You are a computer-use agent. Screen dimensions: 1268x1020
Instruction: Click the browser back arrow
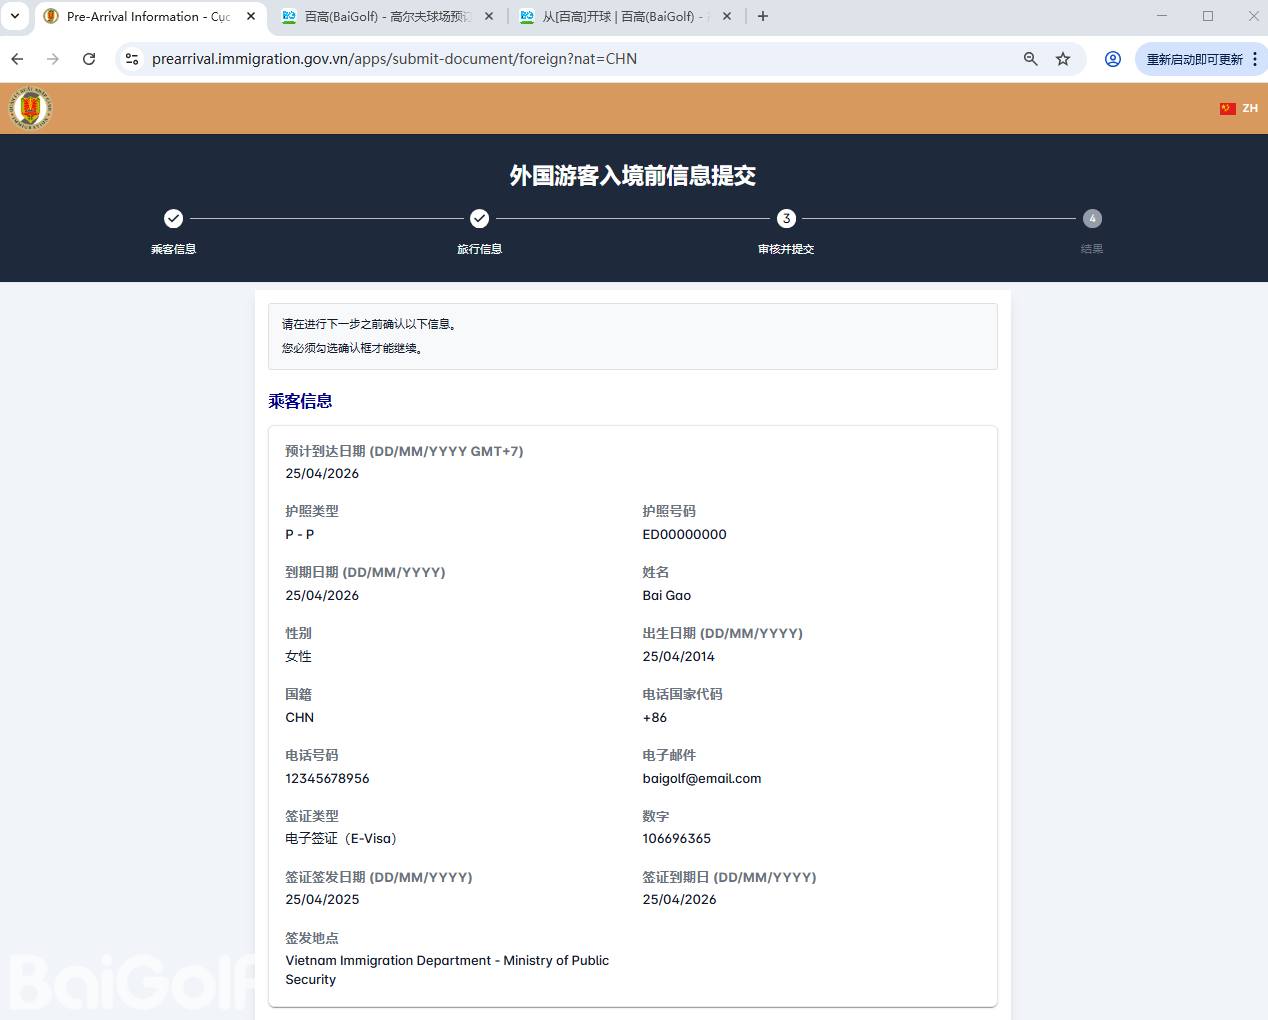point(17,59)
